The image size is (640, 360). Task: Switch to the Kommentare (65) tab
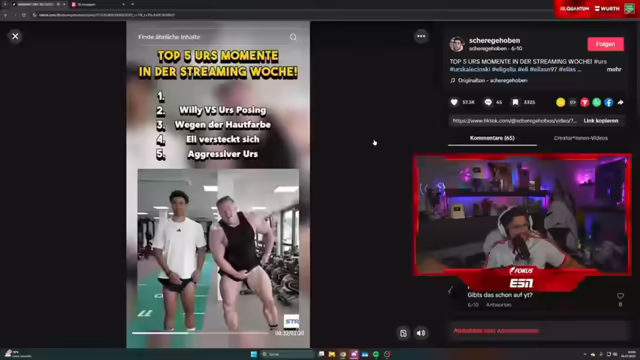click(492, 138)
